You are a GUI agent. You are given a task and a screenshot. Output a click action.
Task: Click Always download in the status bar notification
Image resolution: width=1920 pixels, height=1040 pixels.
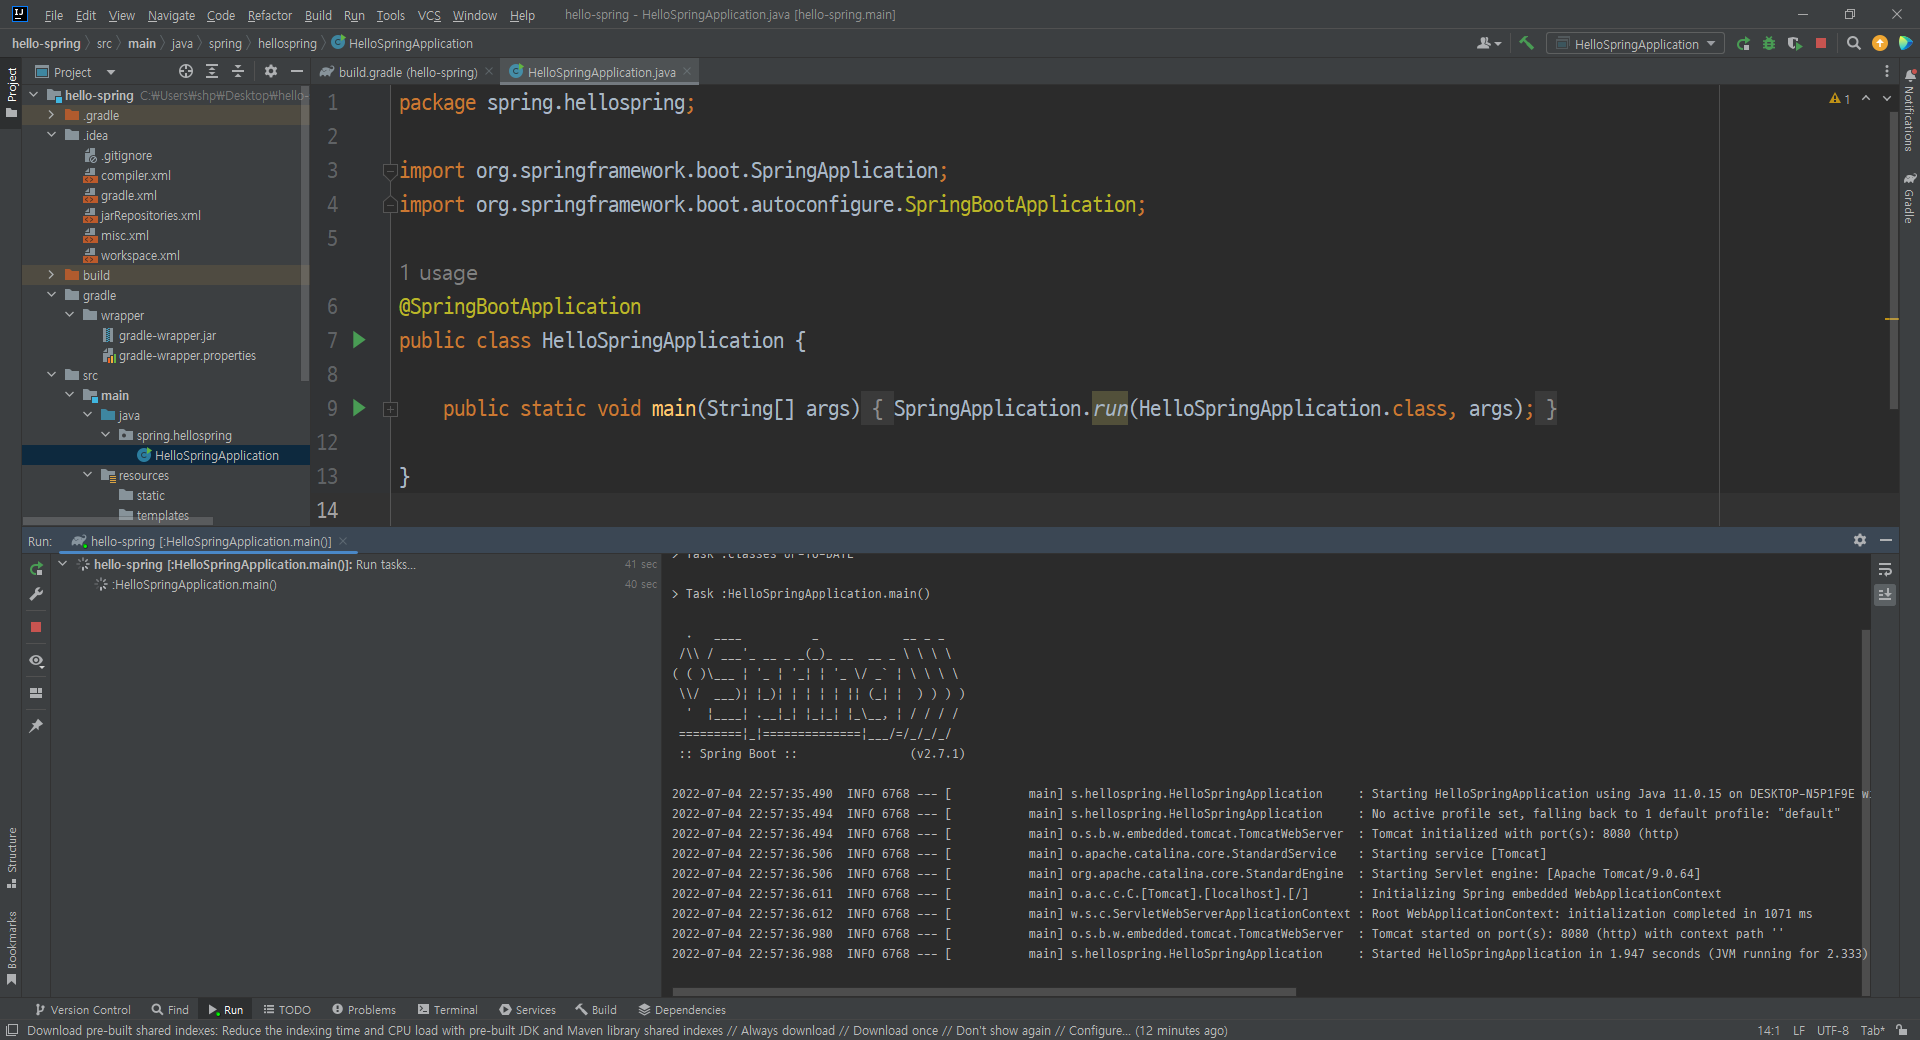click(787, 1030)
